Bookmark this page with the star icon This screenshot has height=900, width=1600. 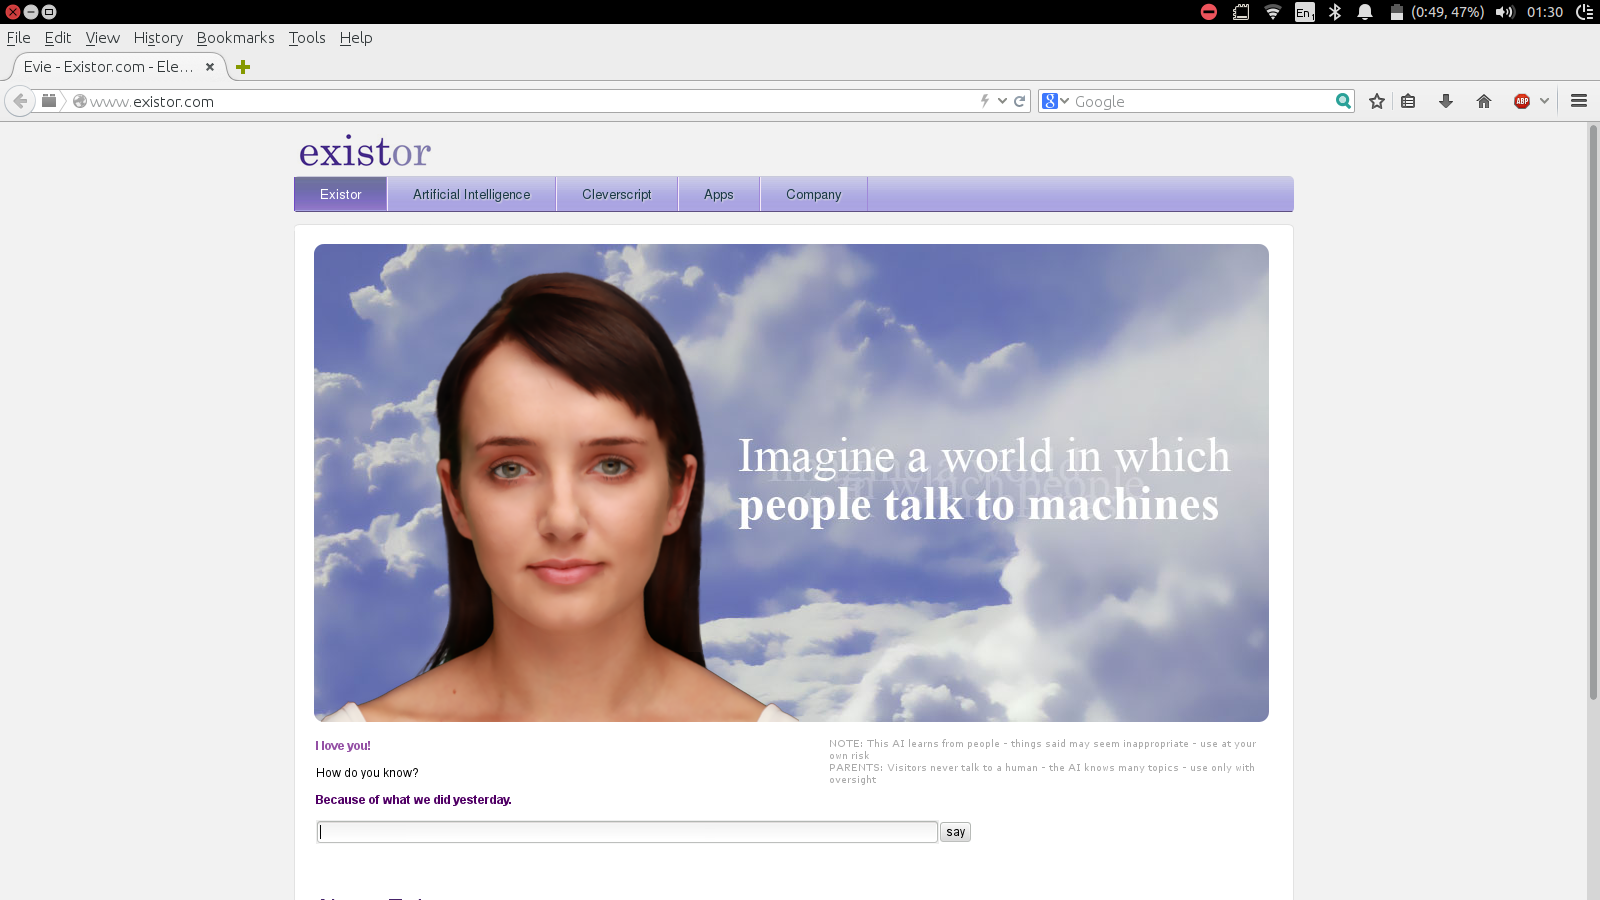coord(1377,101)
